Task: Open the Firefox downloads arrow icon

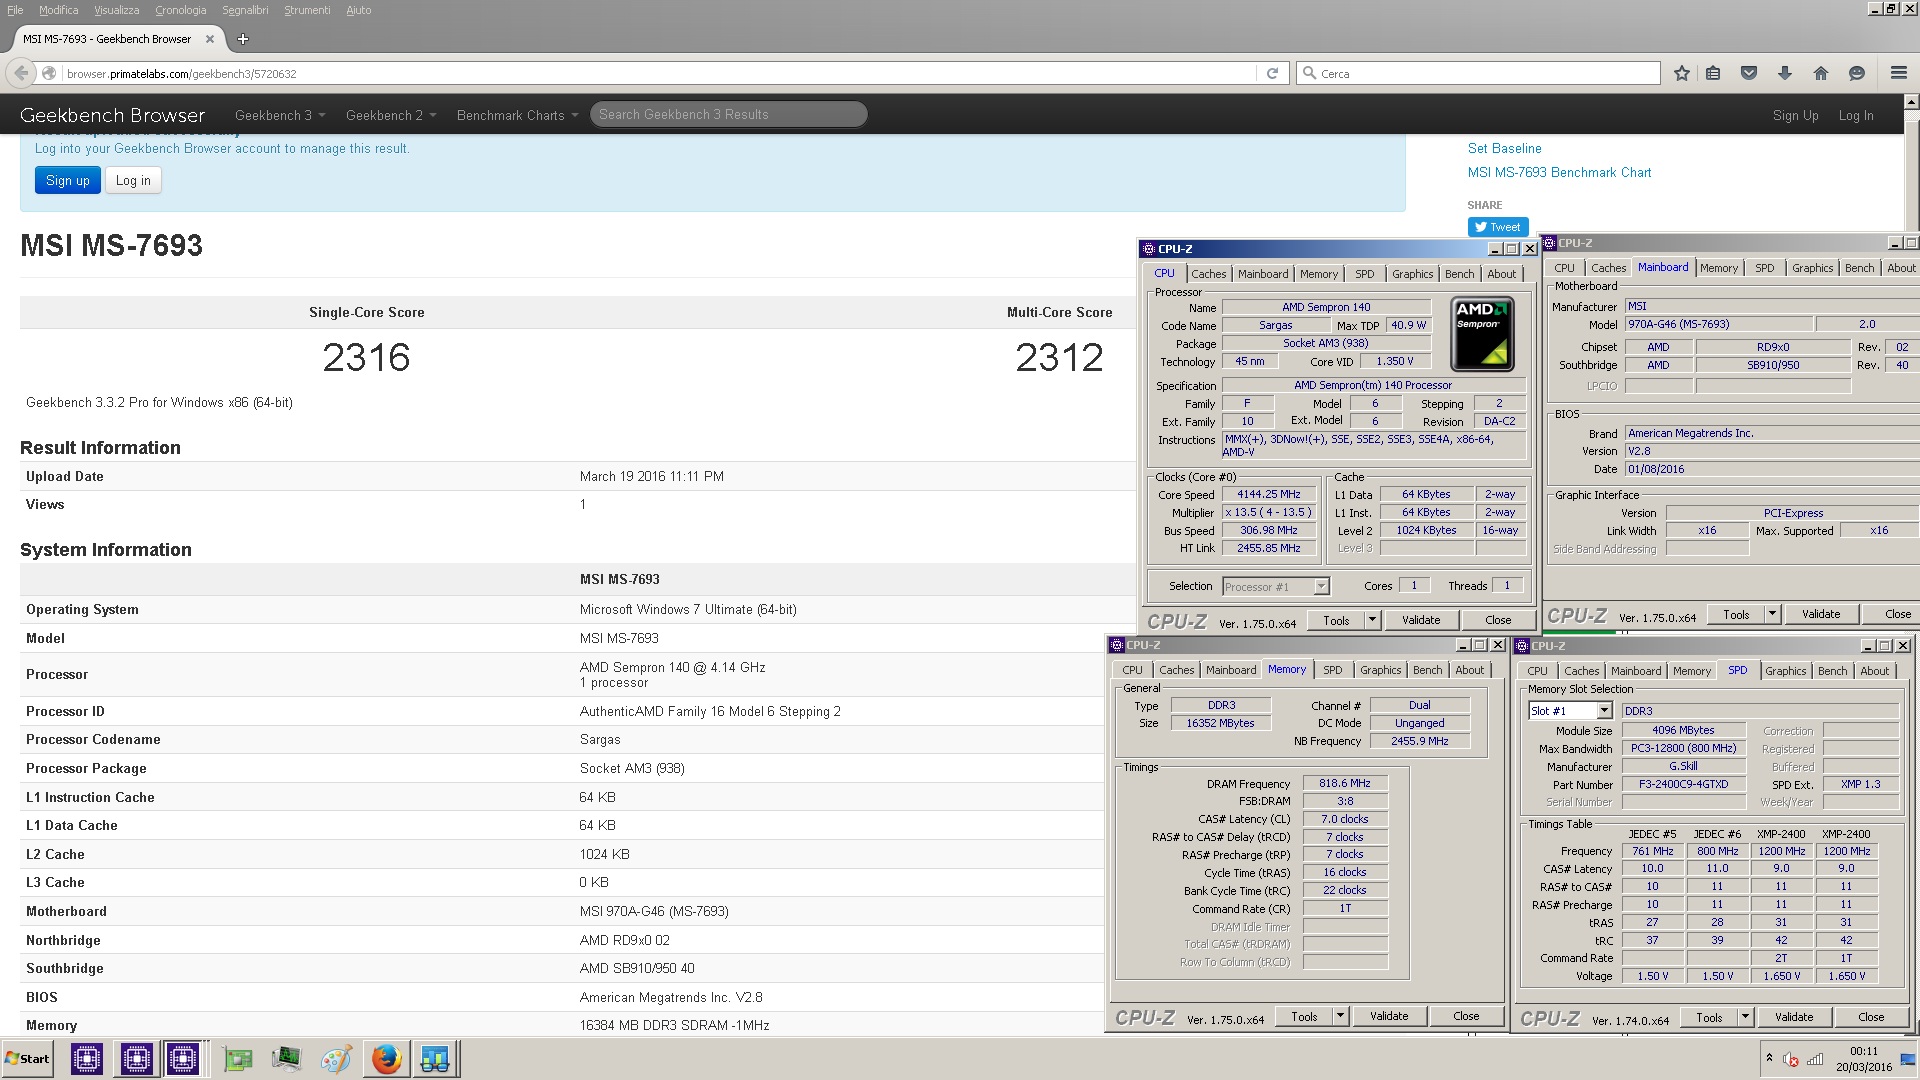Action: [x=1785, y=73]
